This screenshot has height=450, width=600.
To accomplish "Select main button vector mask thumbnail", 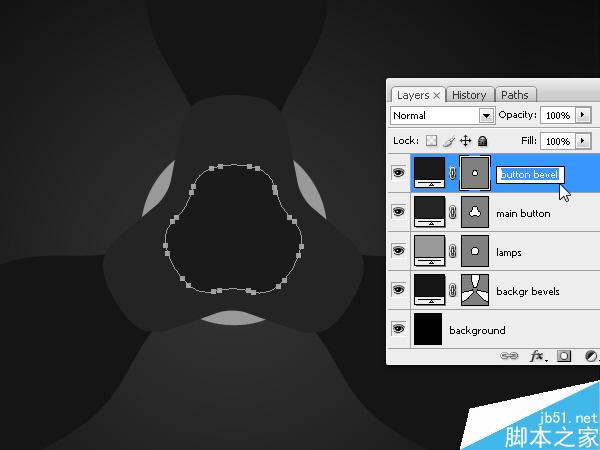I will click(x=474, y=212).
